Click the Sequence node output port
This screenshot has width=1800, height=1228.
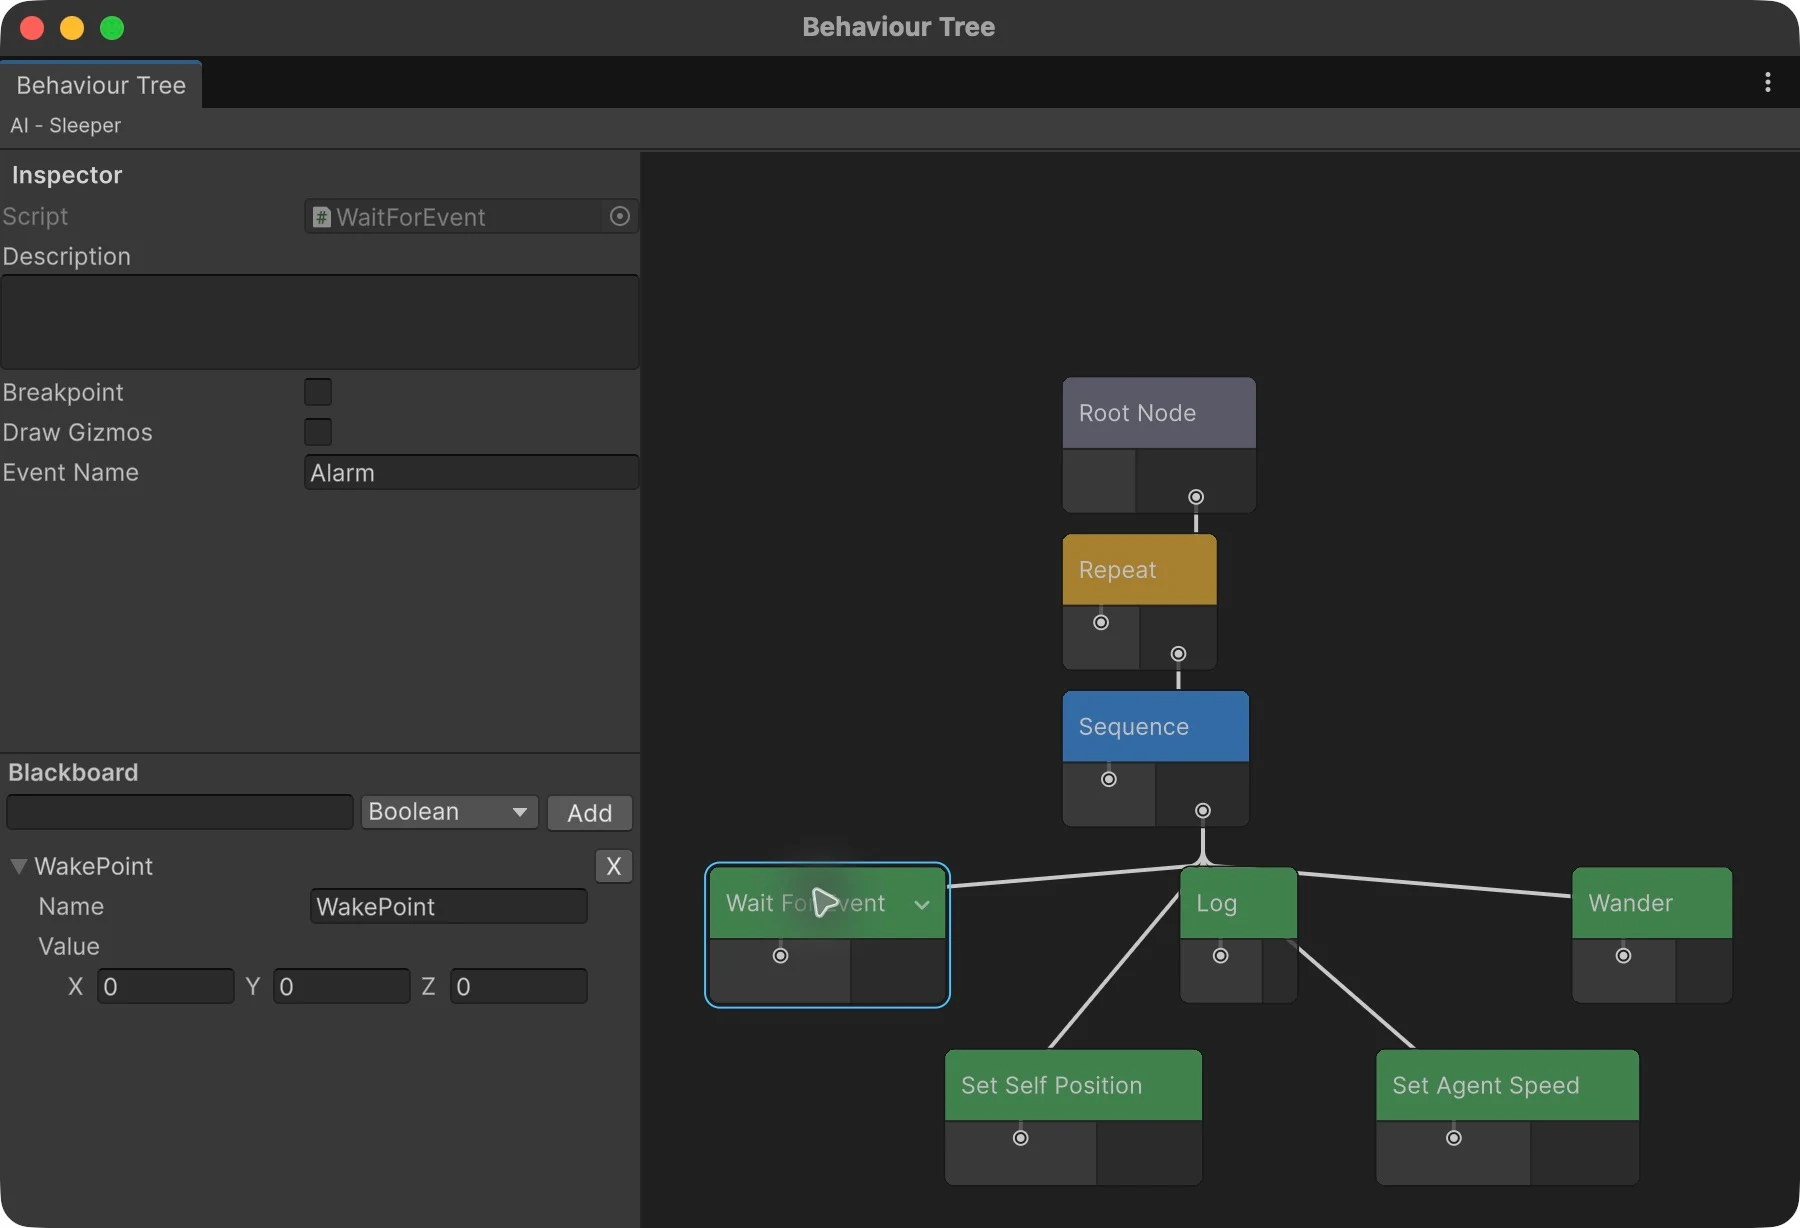coord(1203,811)
